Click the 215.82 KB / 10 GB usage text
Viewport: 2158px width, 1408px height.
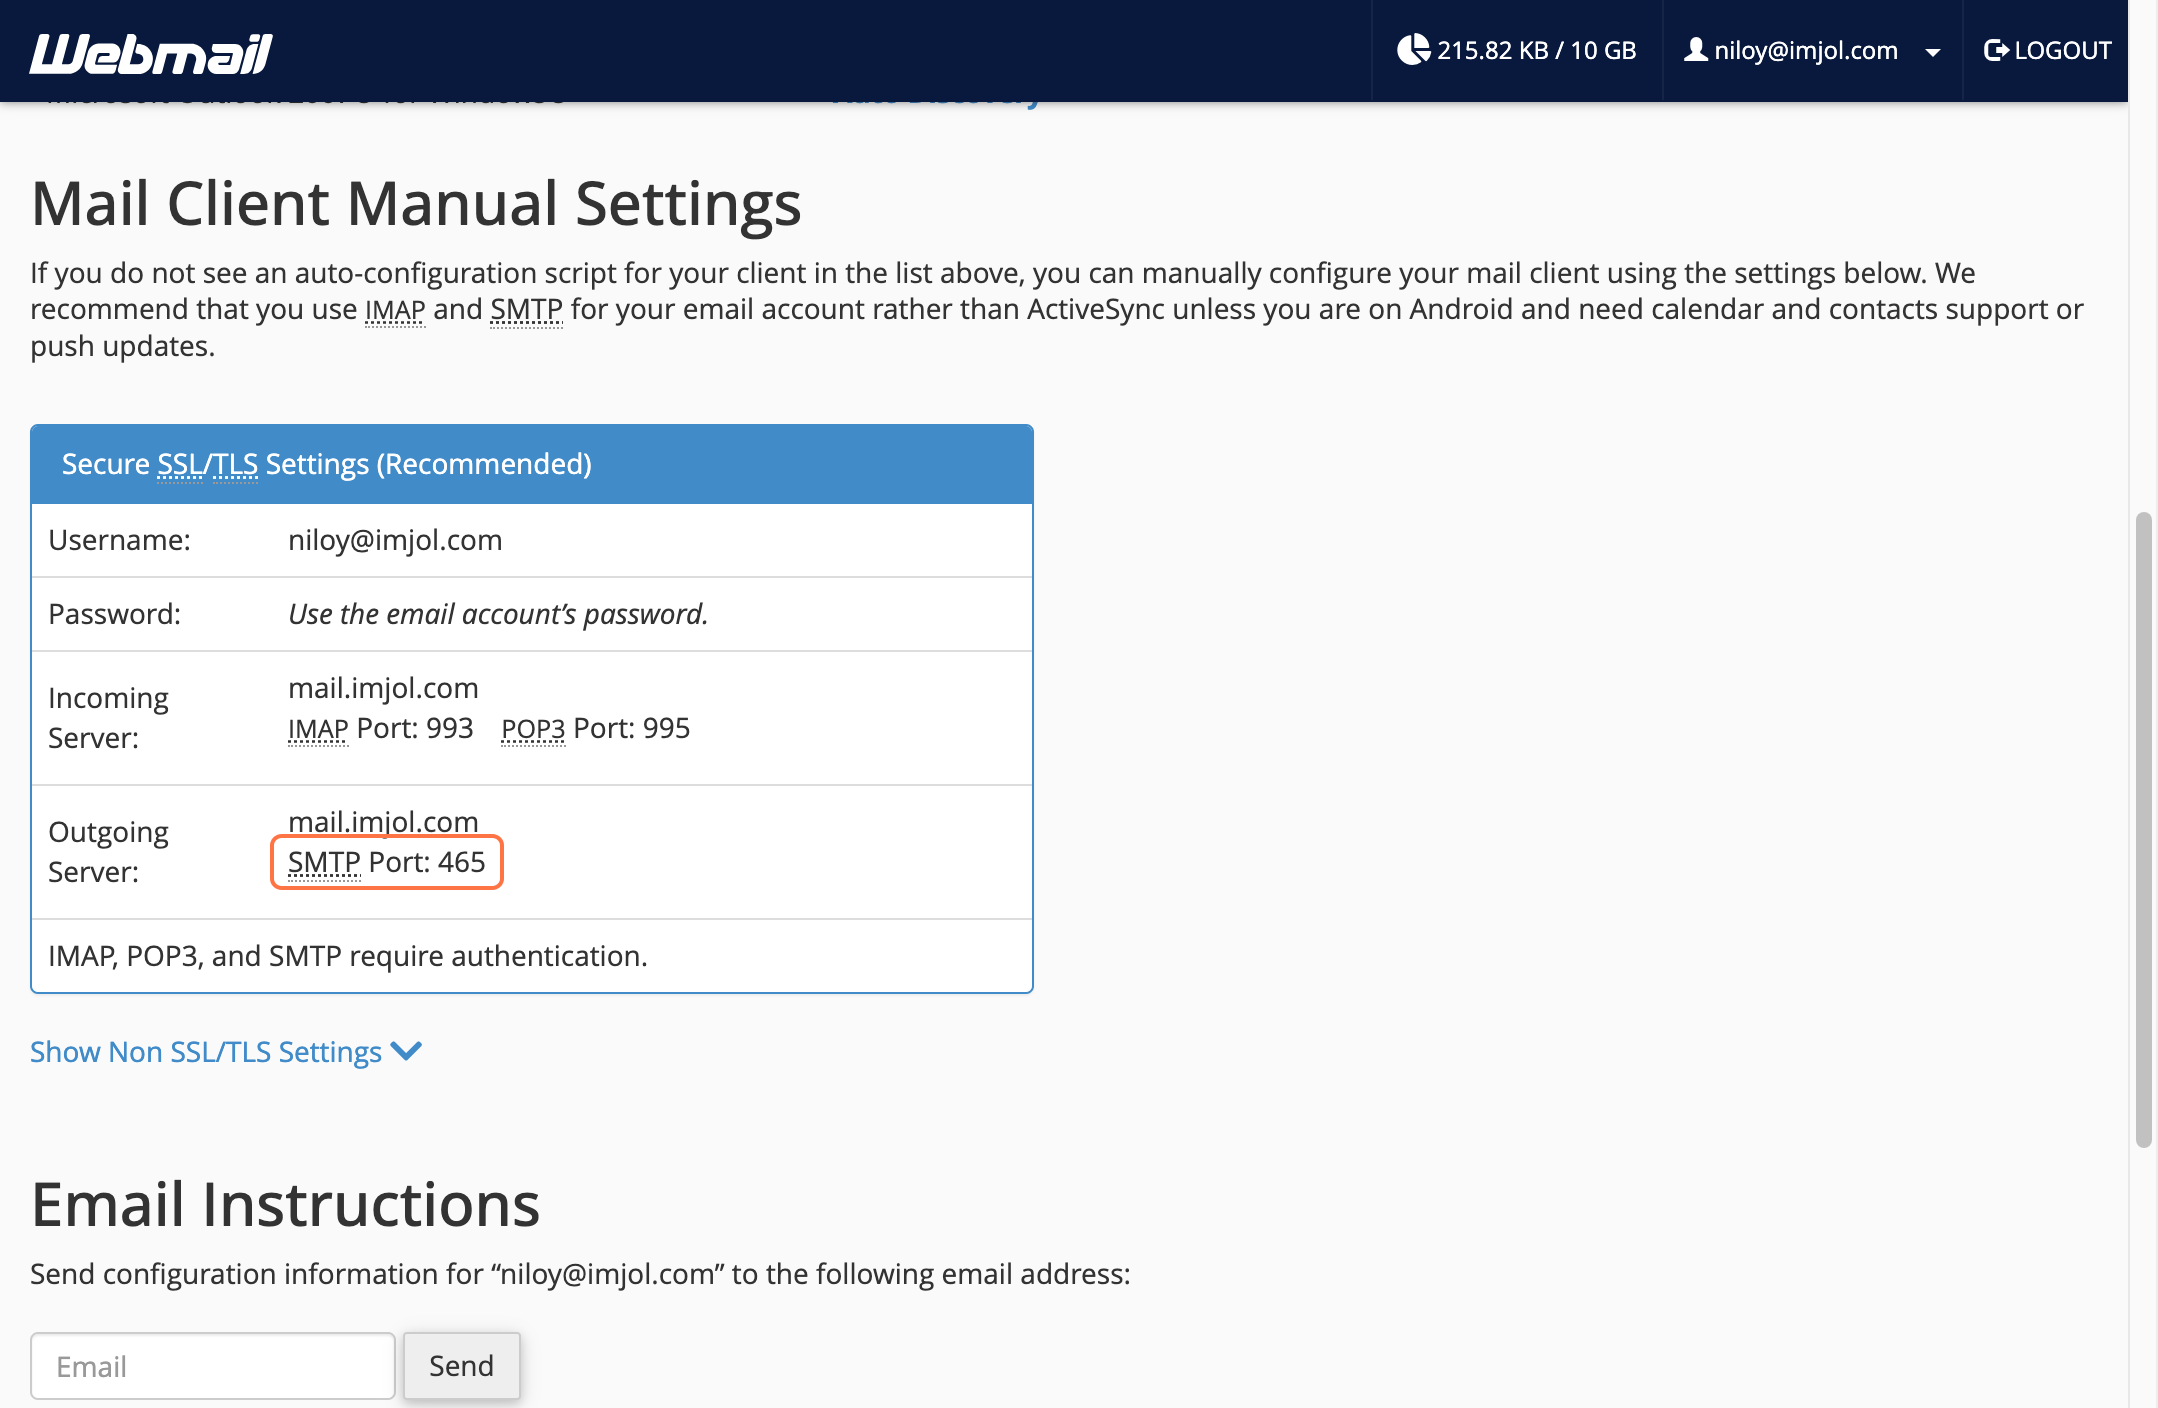1536,50
